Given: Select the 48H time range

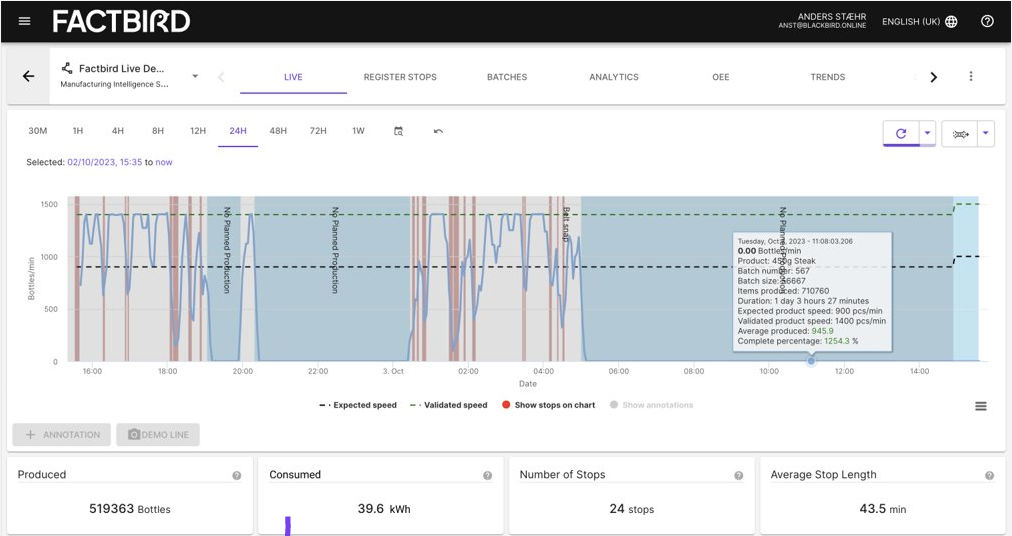Looking at the screenshot, I should 278,131.
